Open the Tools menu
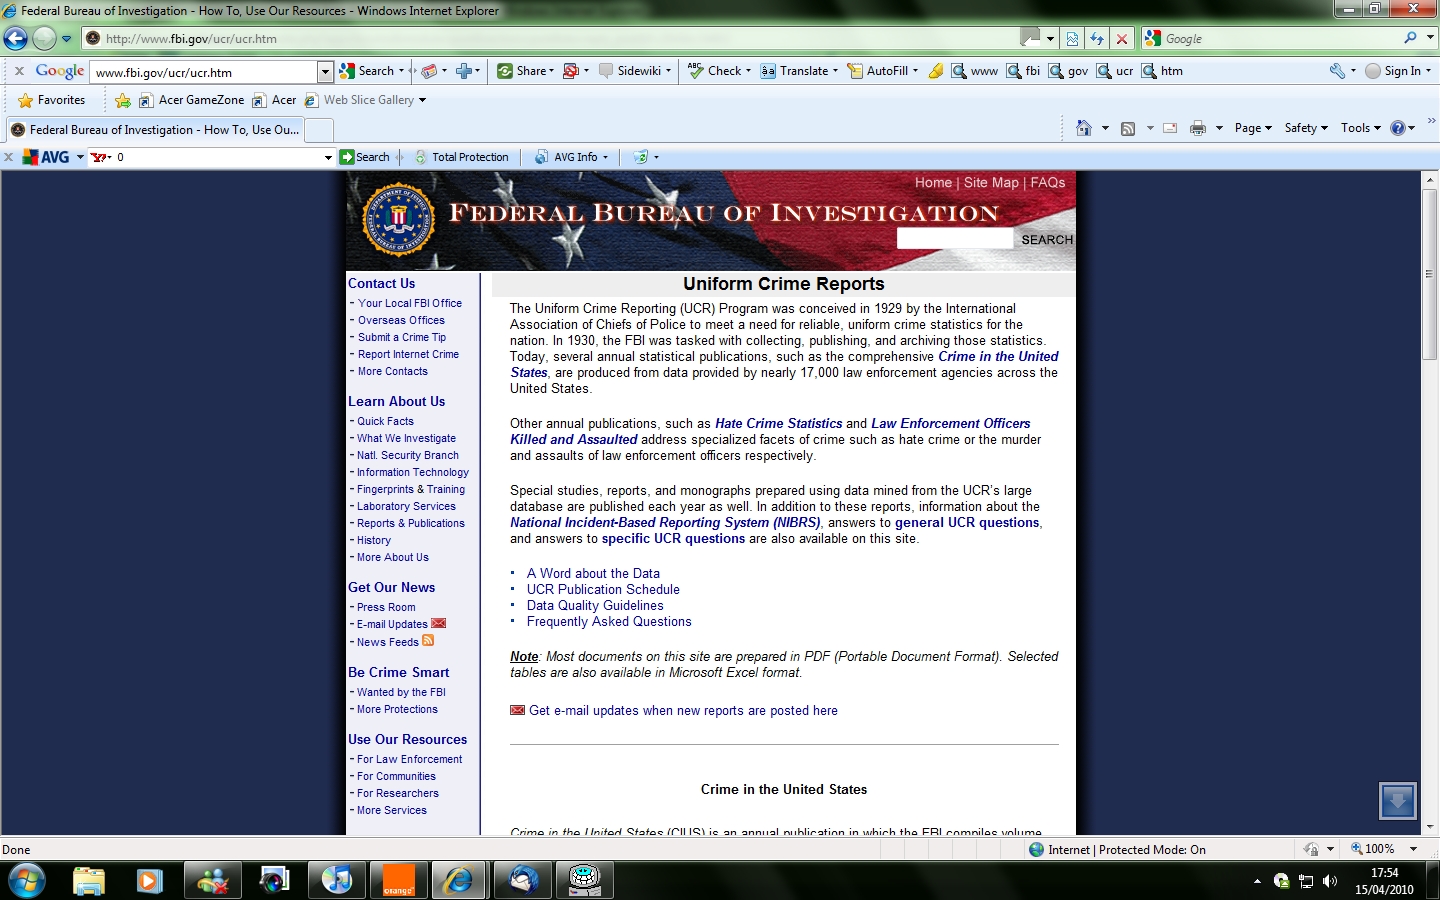The width and height of the screenshot is (1440, 900). tap(1361, 128)
